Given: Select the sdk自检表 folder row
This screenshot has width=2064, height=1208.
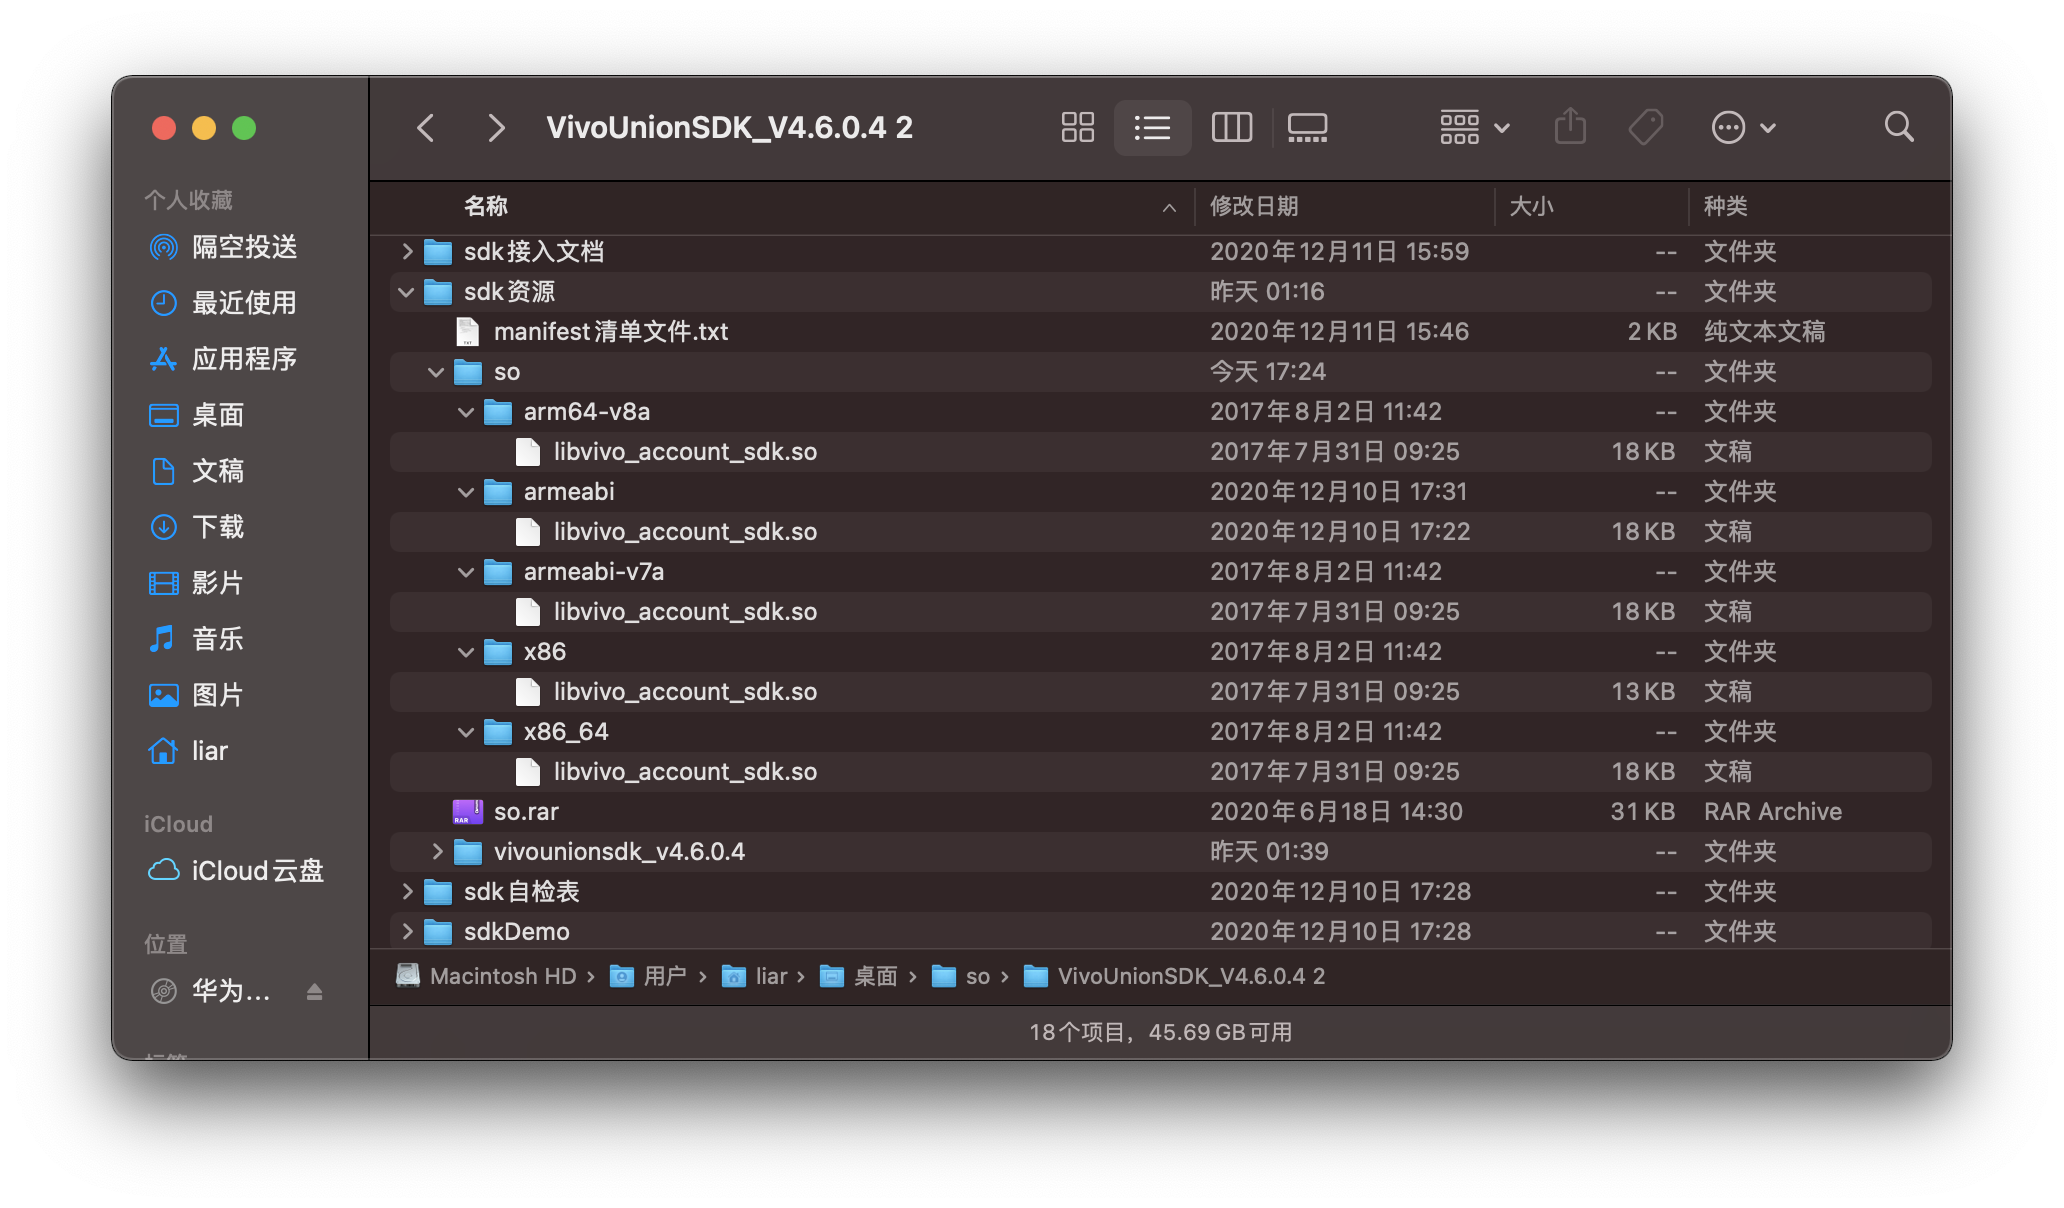Looking at the screenshot, I should click(x=1160, y=892).
